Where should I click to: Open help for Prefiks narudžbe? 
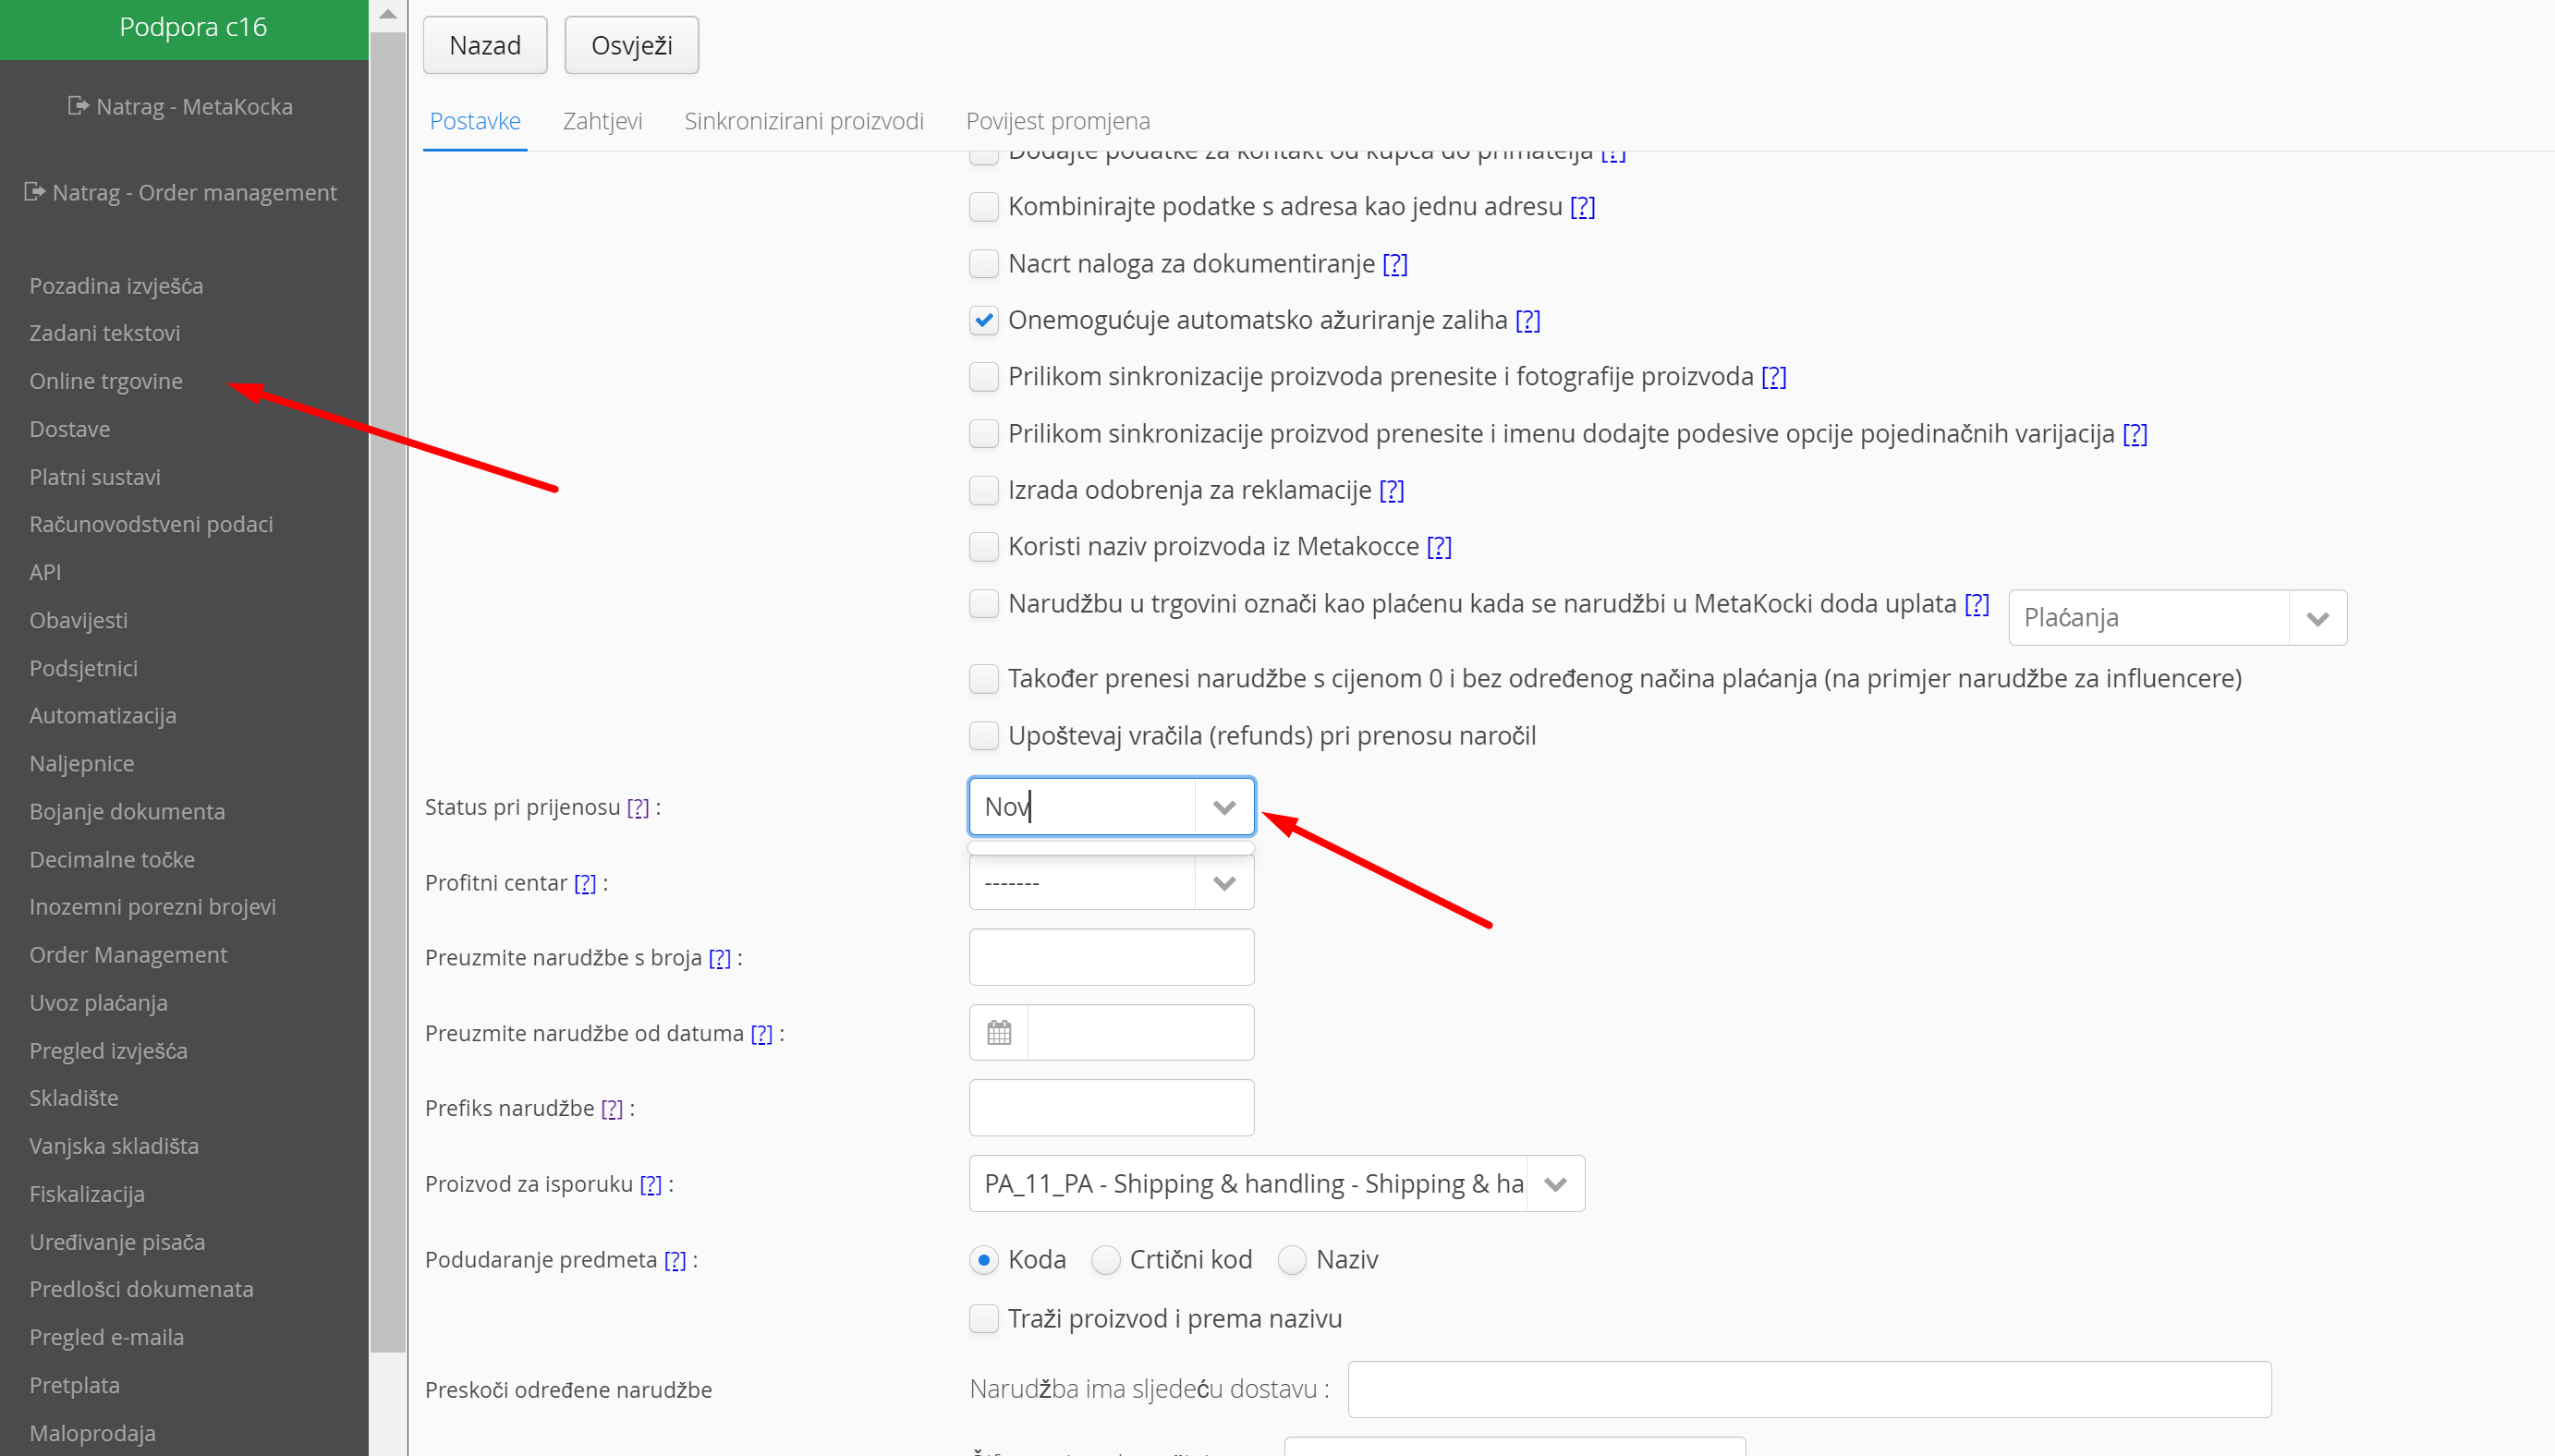[612, 1108]
